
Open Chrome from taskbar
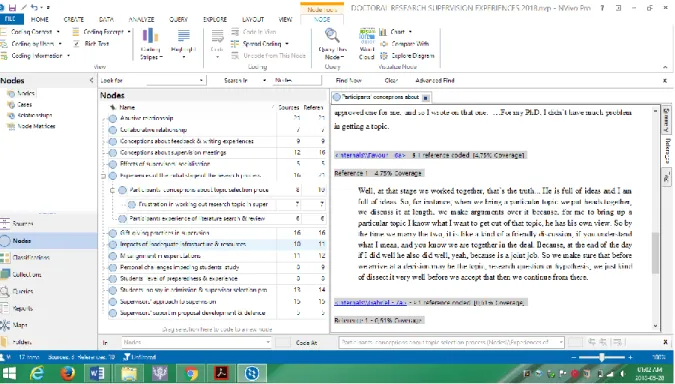191,373
